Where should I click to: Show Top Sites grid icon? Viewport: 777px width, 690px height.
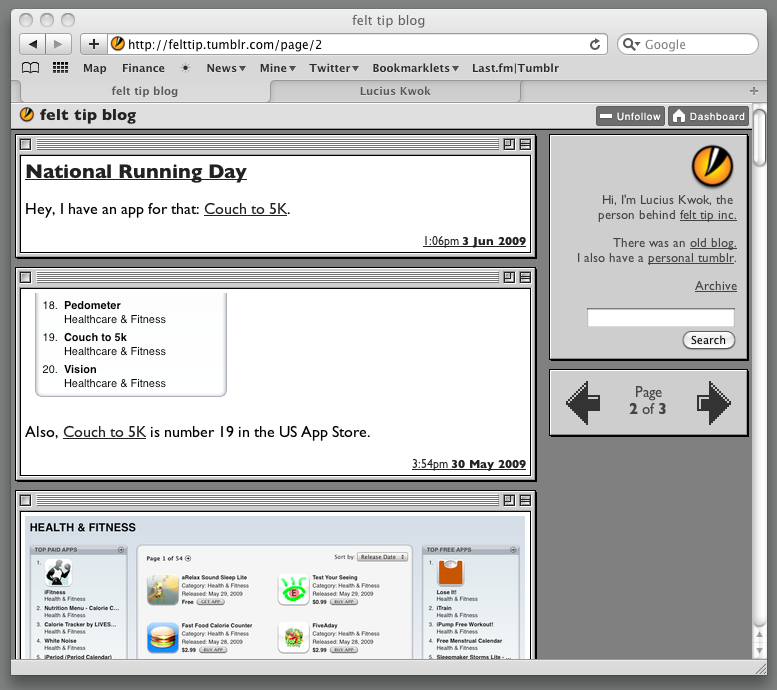pos(60,68)
